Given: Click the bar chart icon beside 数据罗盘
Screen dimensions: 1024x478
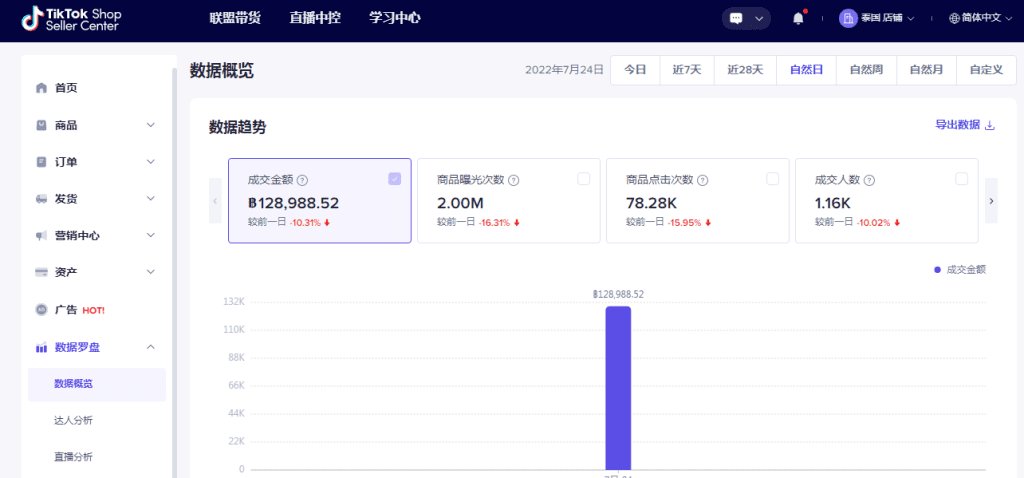Looking at the screenshot, I should pyautogui.click(x=41, y=347).
